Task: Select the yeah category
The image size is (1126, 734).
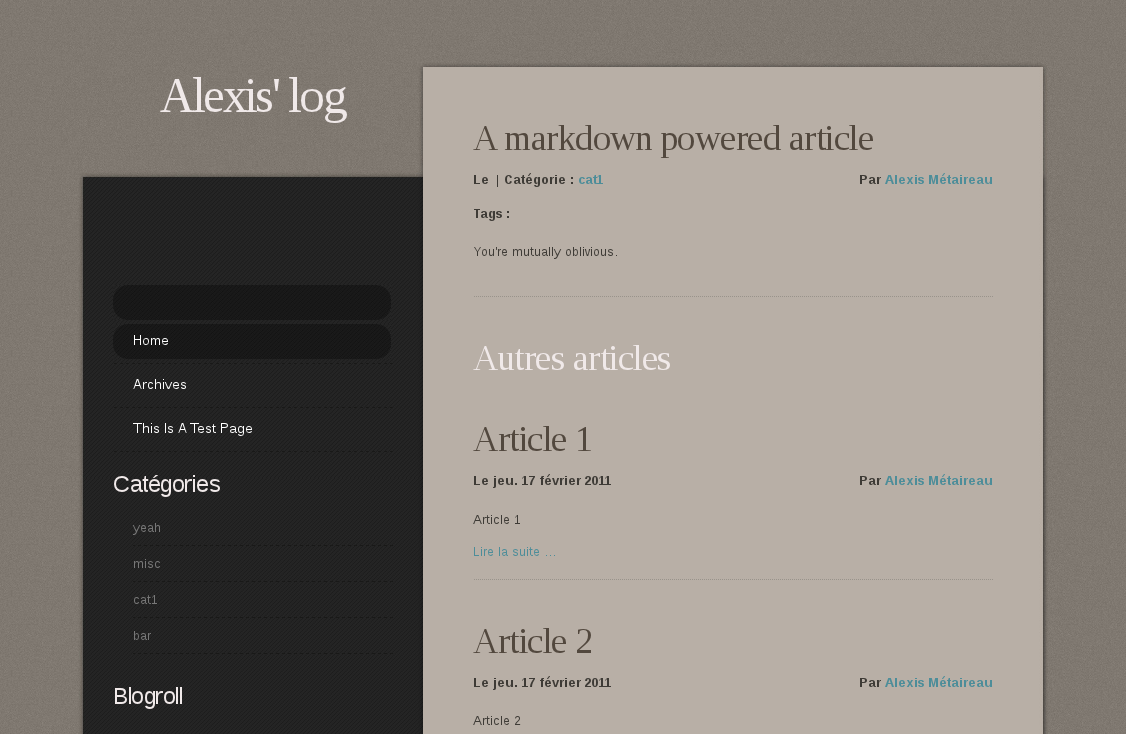Action: [x=146, y=528]
